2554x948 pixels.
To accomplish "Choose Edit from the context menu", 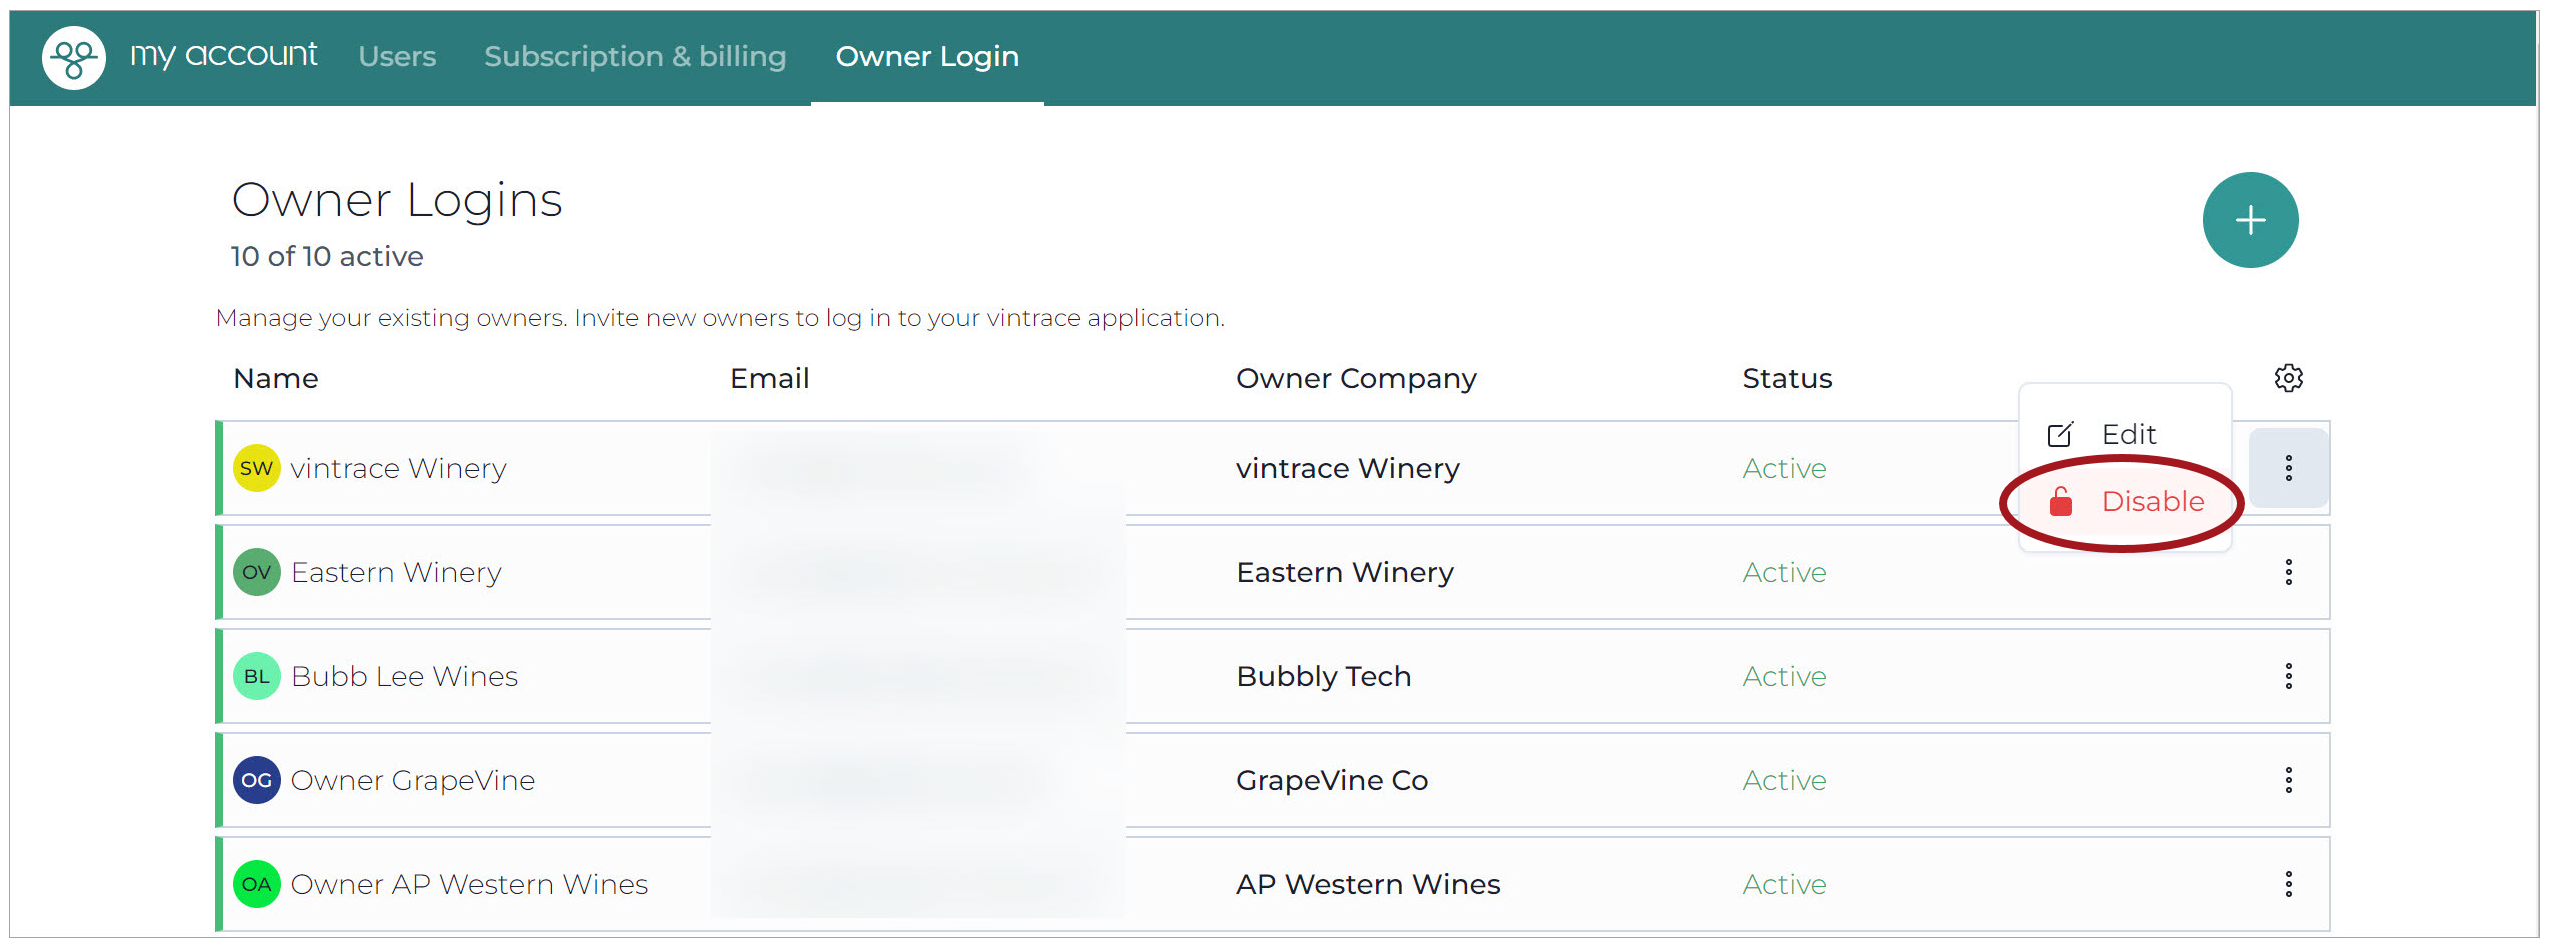I will 2127,434.
